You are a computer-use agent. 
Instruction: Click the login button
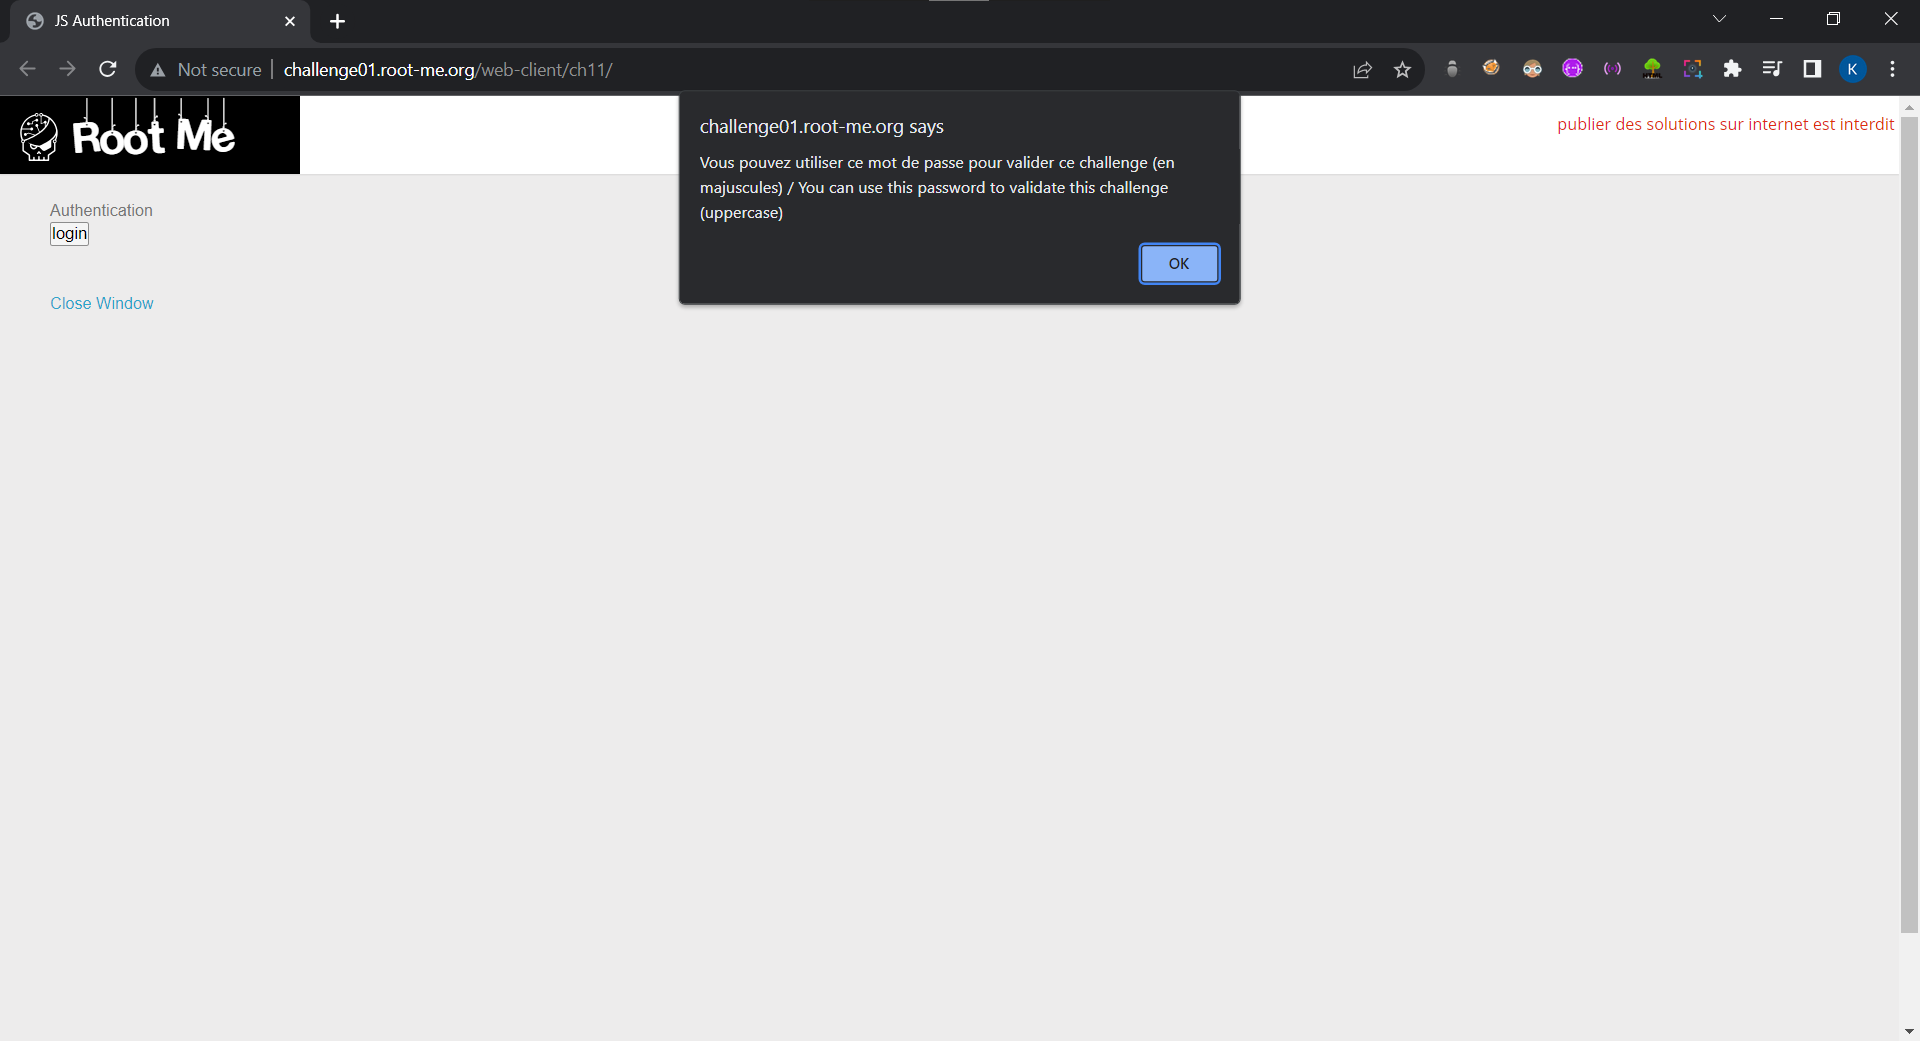tap(70, 234)
